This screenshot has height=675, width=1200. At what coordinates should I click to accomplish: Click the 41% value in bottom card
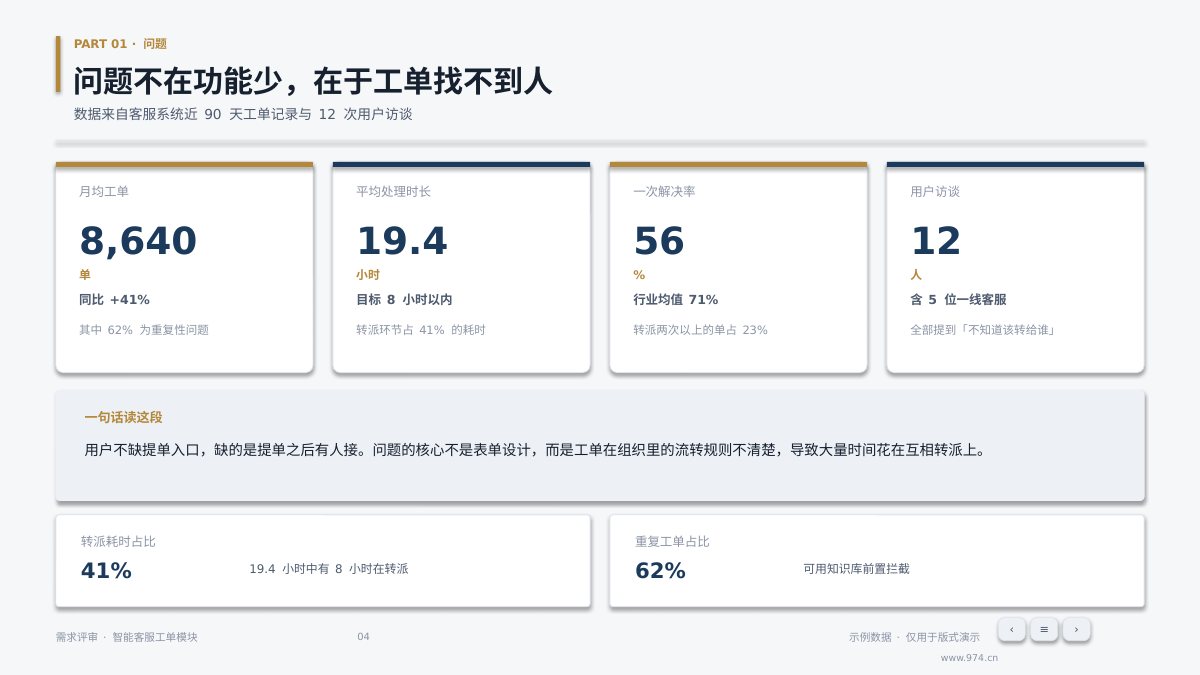tap(106, 571)
